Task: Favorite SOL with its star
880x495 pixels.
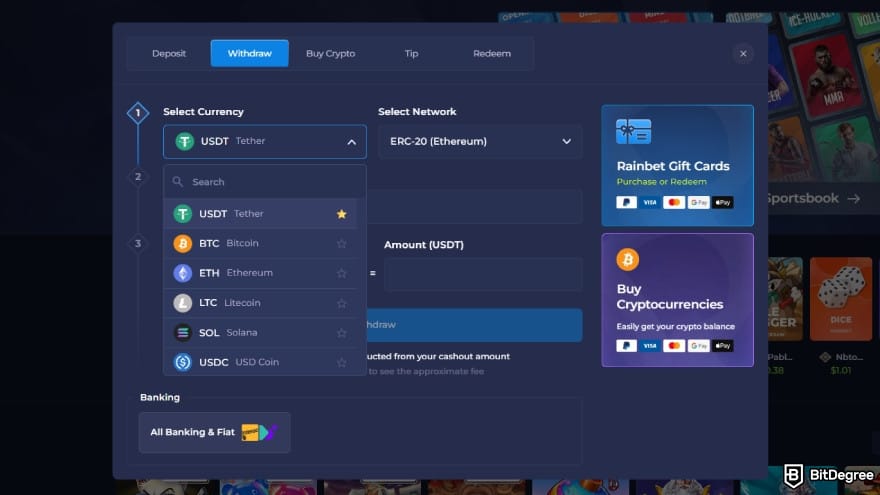Action: click(341, 333)
